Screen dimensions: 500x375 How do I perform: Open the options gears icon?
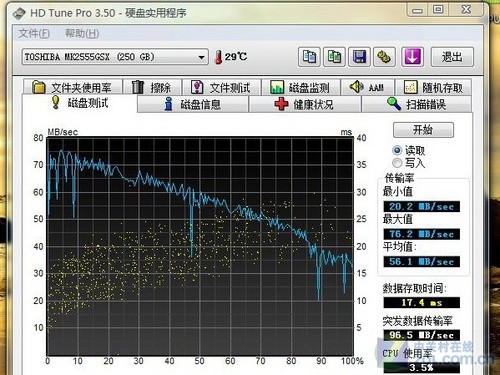pyautogui.click(x=384, y=57)
